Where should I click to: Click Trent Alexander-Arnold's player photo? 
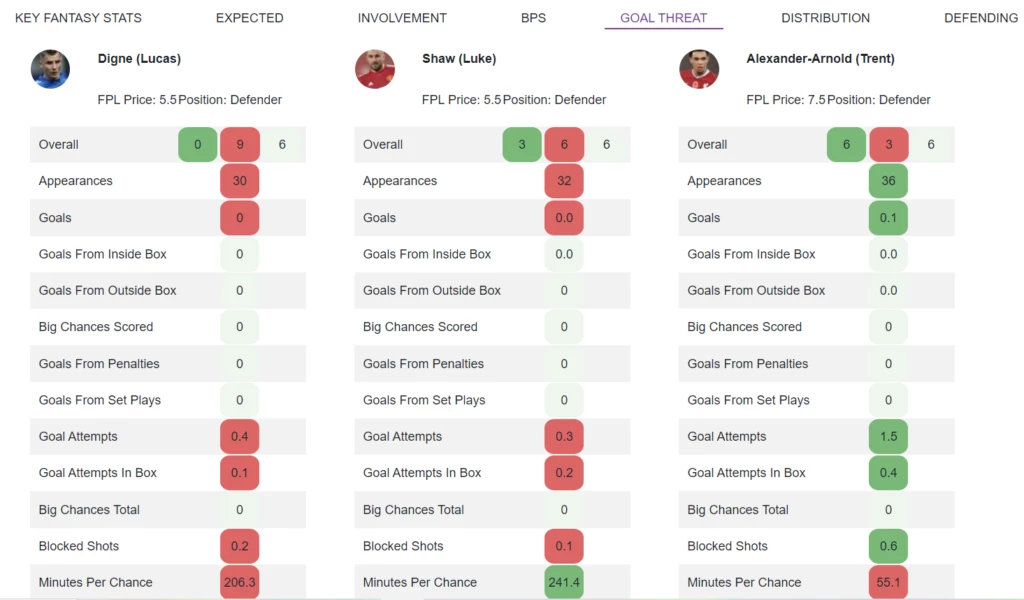[699, 69]
